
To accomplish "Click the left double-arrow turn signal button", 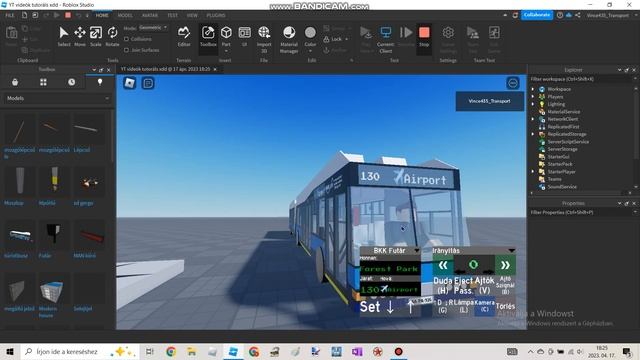I will pos(443,265).
